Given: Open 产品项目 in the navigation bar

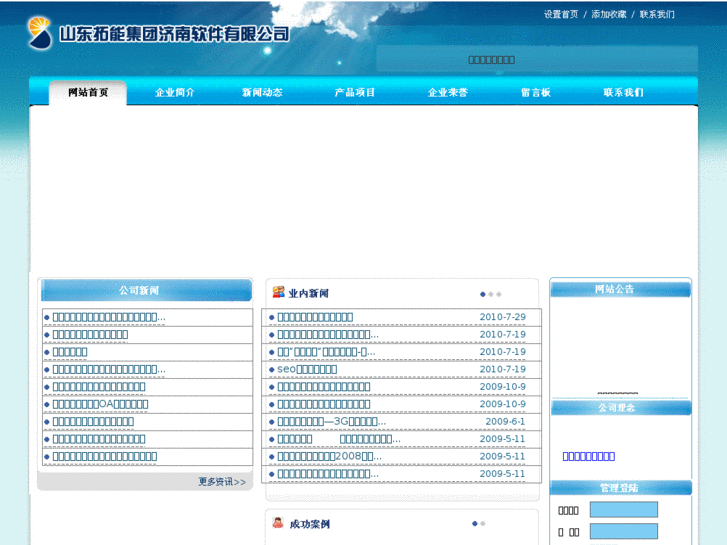Looking at the screenshot, I should [355, 92].
